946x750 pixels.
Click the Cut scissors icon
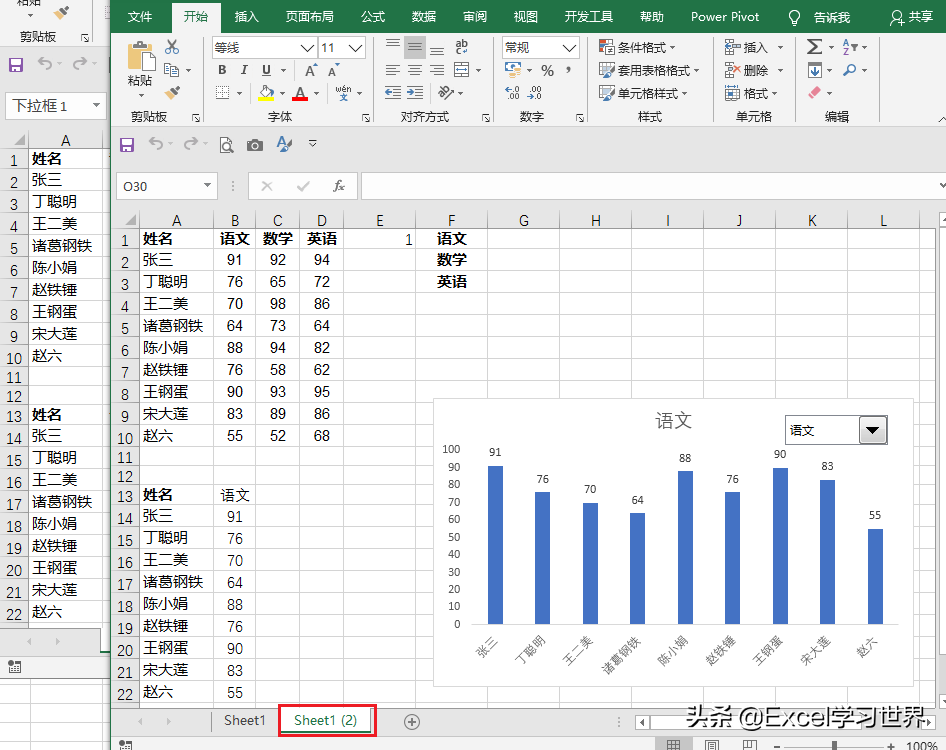click(172, 47)
